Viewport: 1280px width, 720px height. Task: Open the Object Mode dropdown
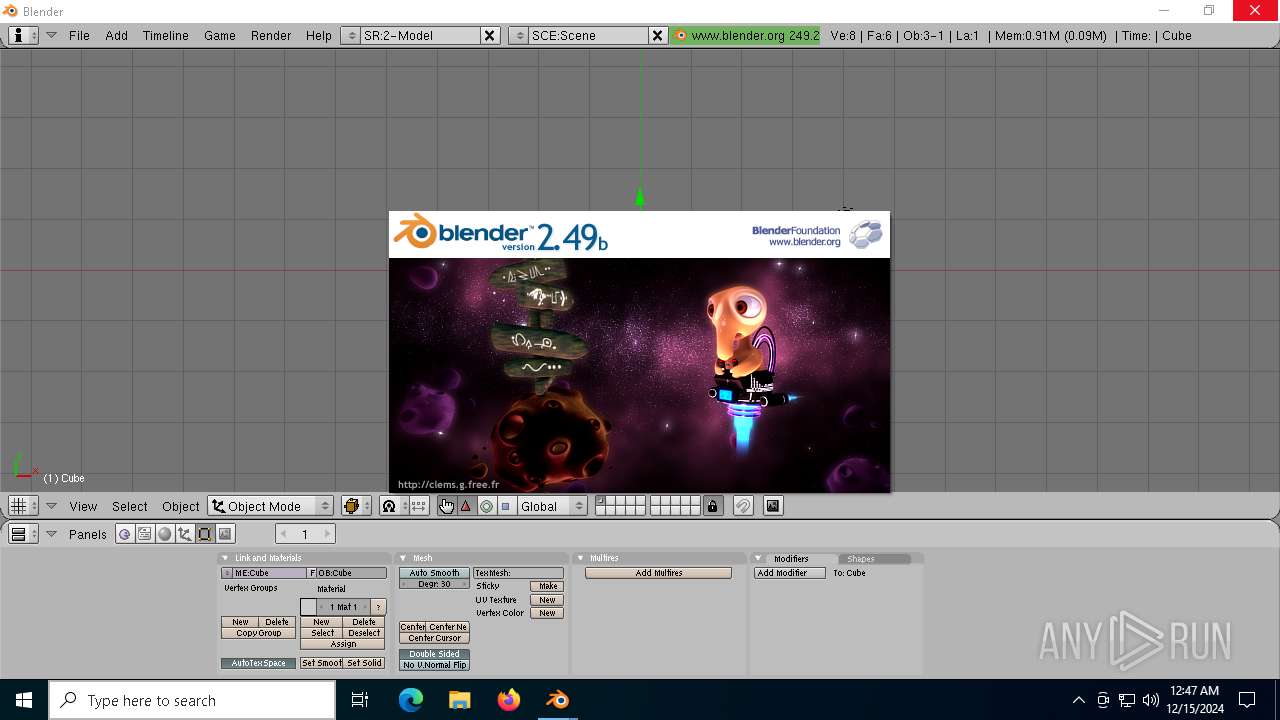coord(271,506)
